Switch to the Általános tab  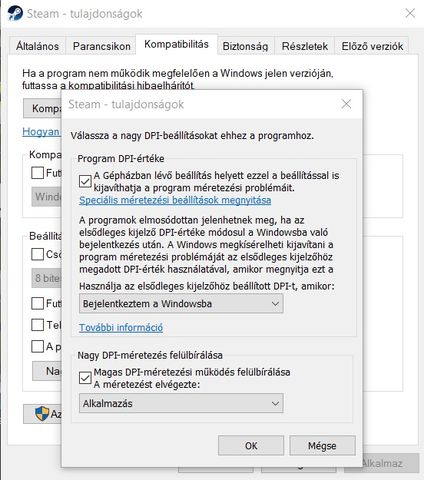click(x=37, y=46)
